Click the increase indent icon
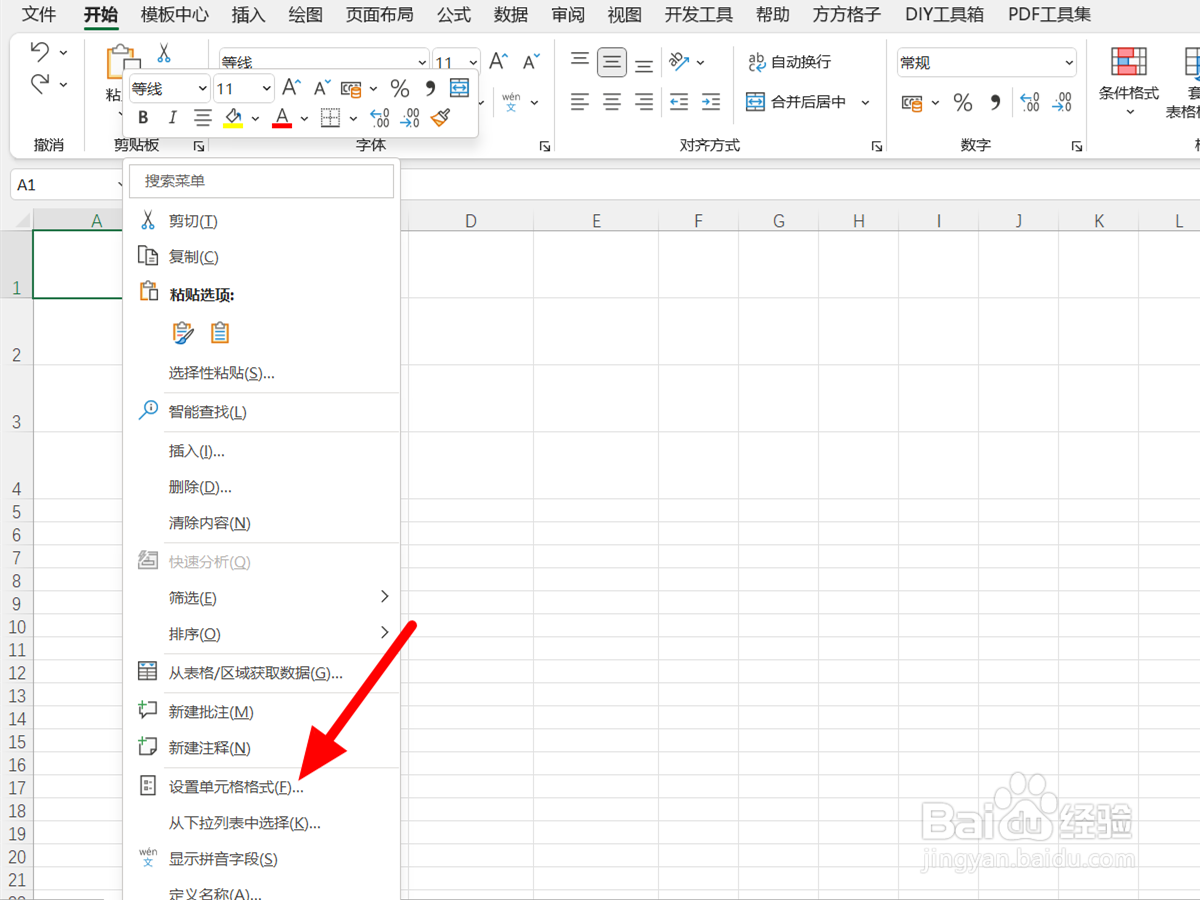This screenshot has width=1200, height=900. tap(711, 101)
